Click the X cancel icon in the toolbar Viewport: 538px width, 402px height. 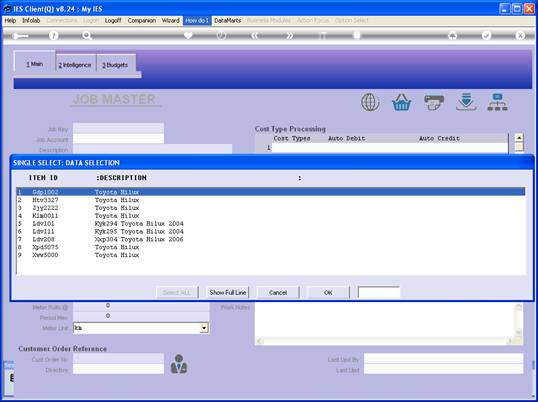(x=520, y=35)
